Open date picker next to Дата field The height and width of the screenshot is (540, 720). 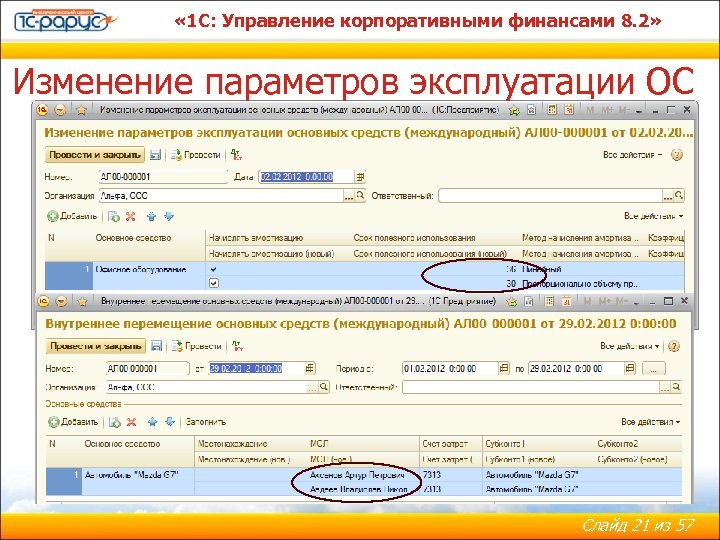360,177
